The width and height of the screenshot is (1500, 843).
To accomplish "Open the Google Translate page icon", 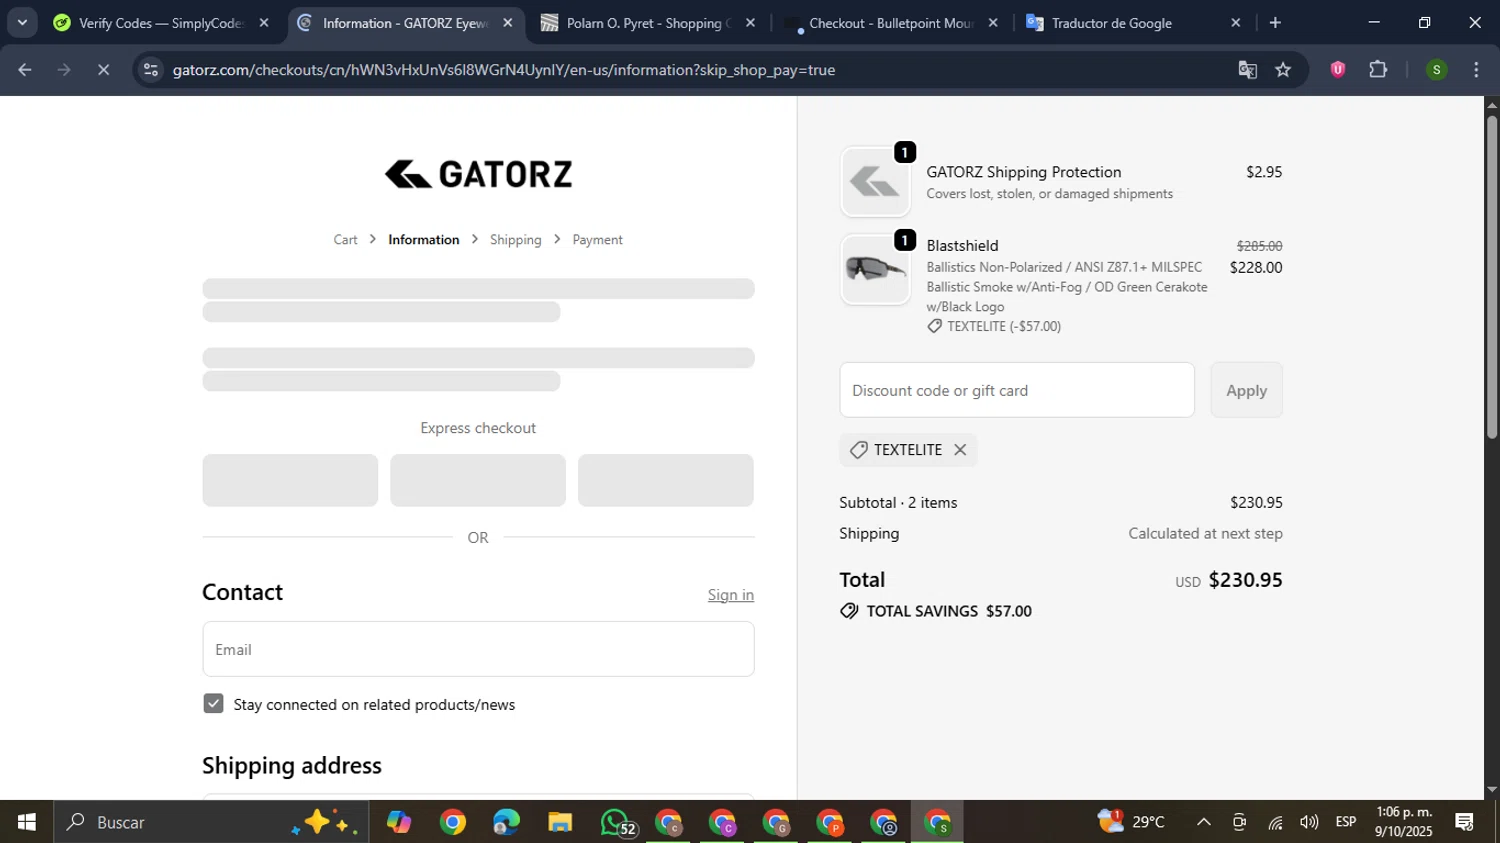I will [1247, 70].
